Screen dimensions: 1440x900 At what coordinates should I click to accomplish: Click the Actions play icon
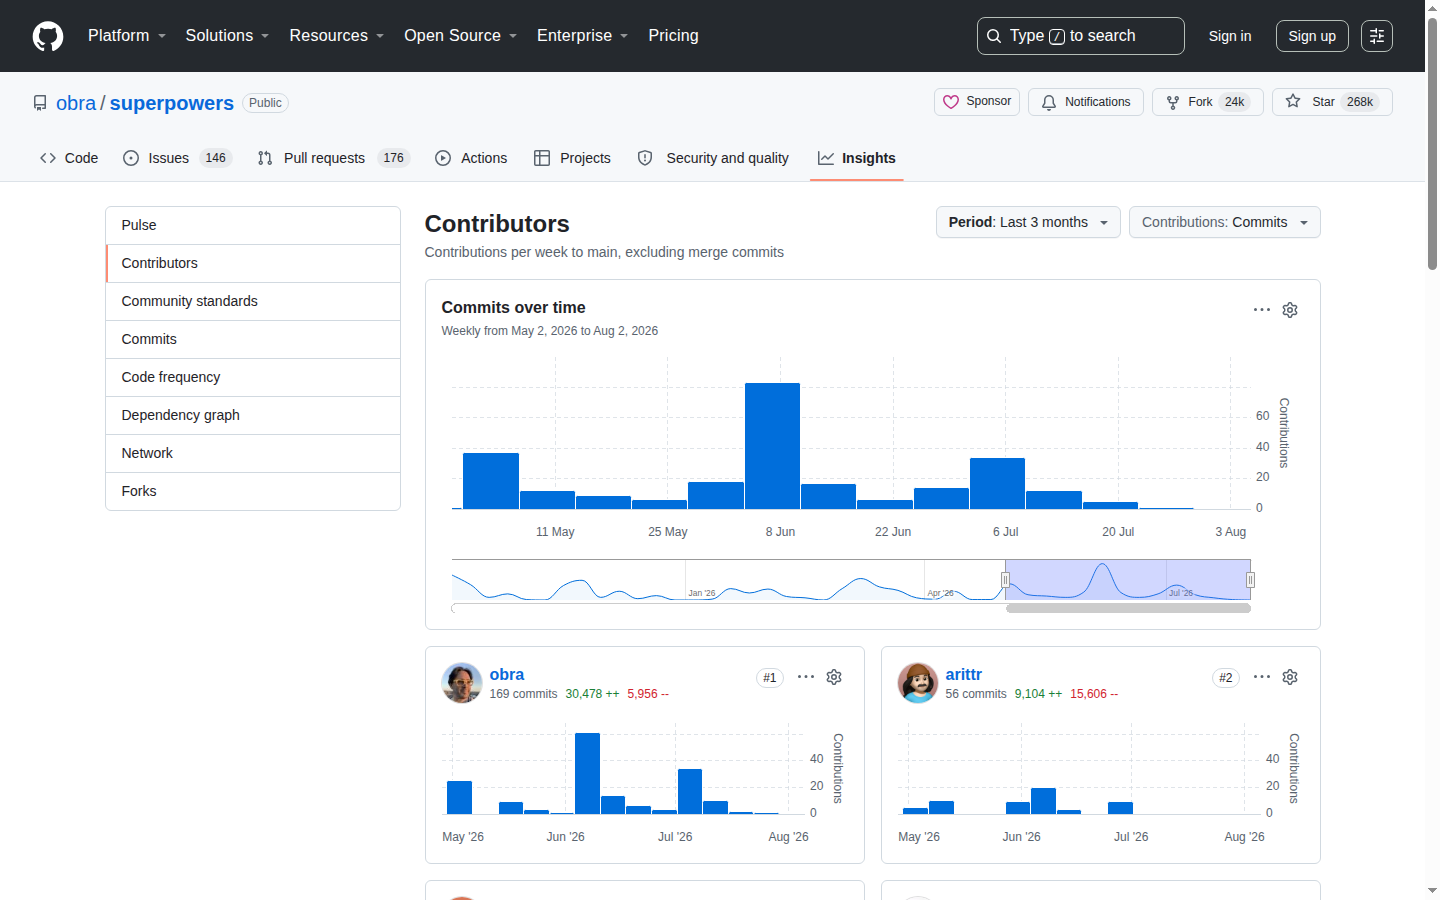coord(443,158)
